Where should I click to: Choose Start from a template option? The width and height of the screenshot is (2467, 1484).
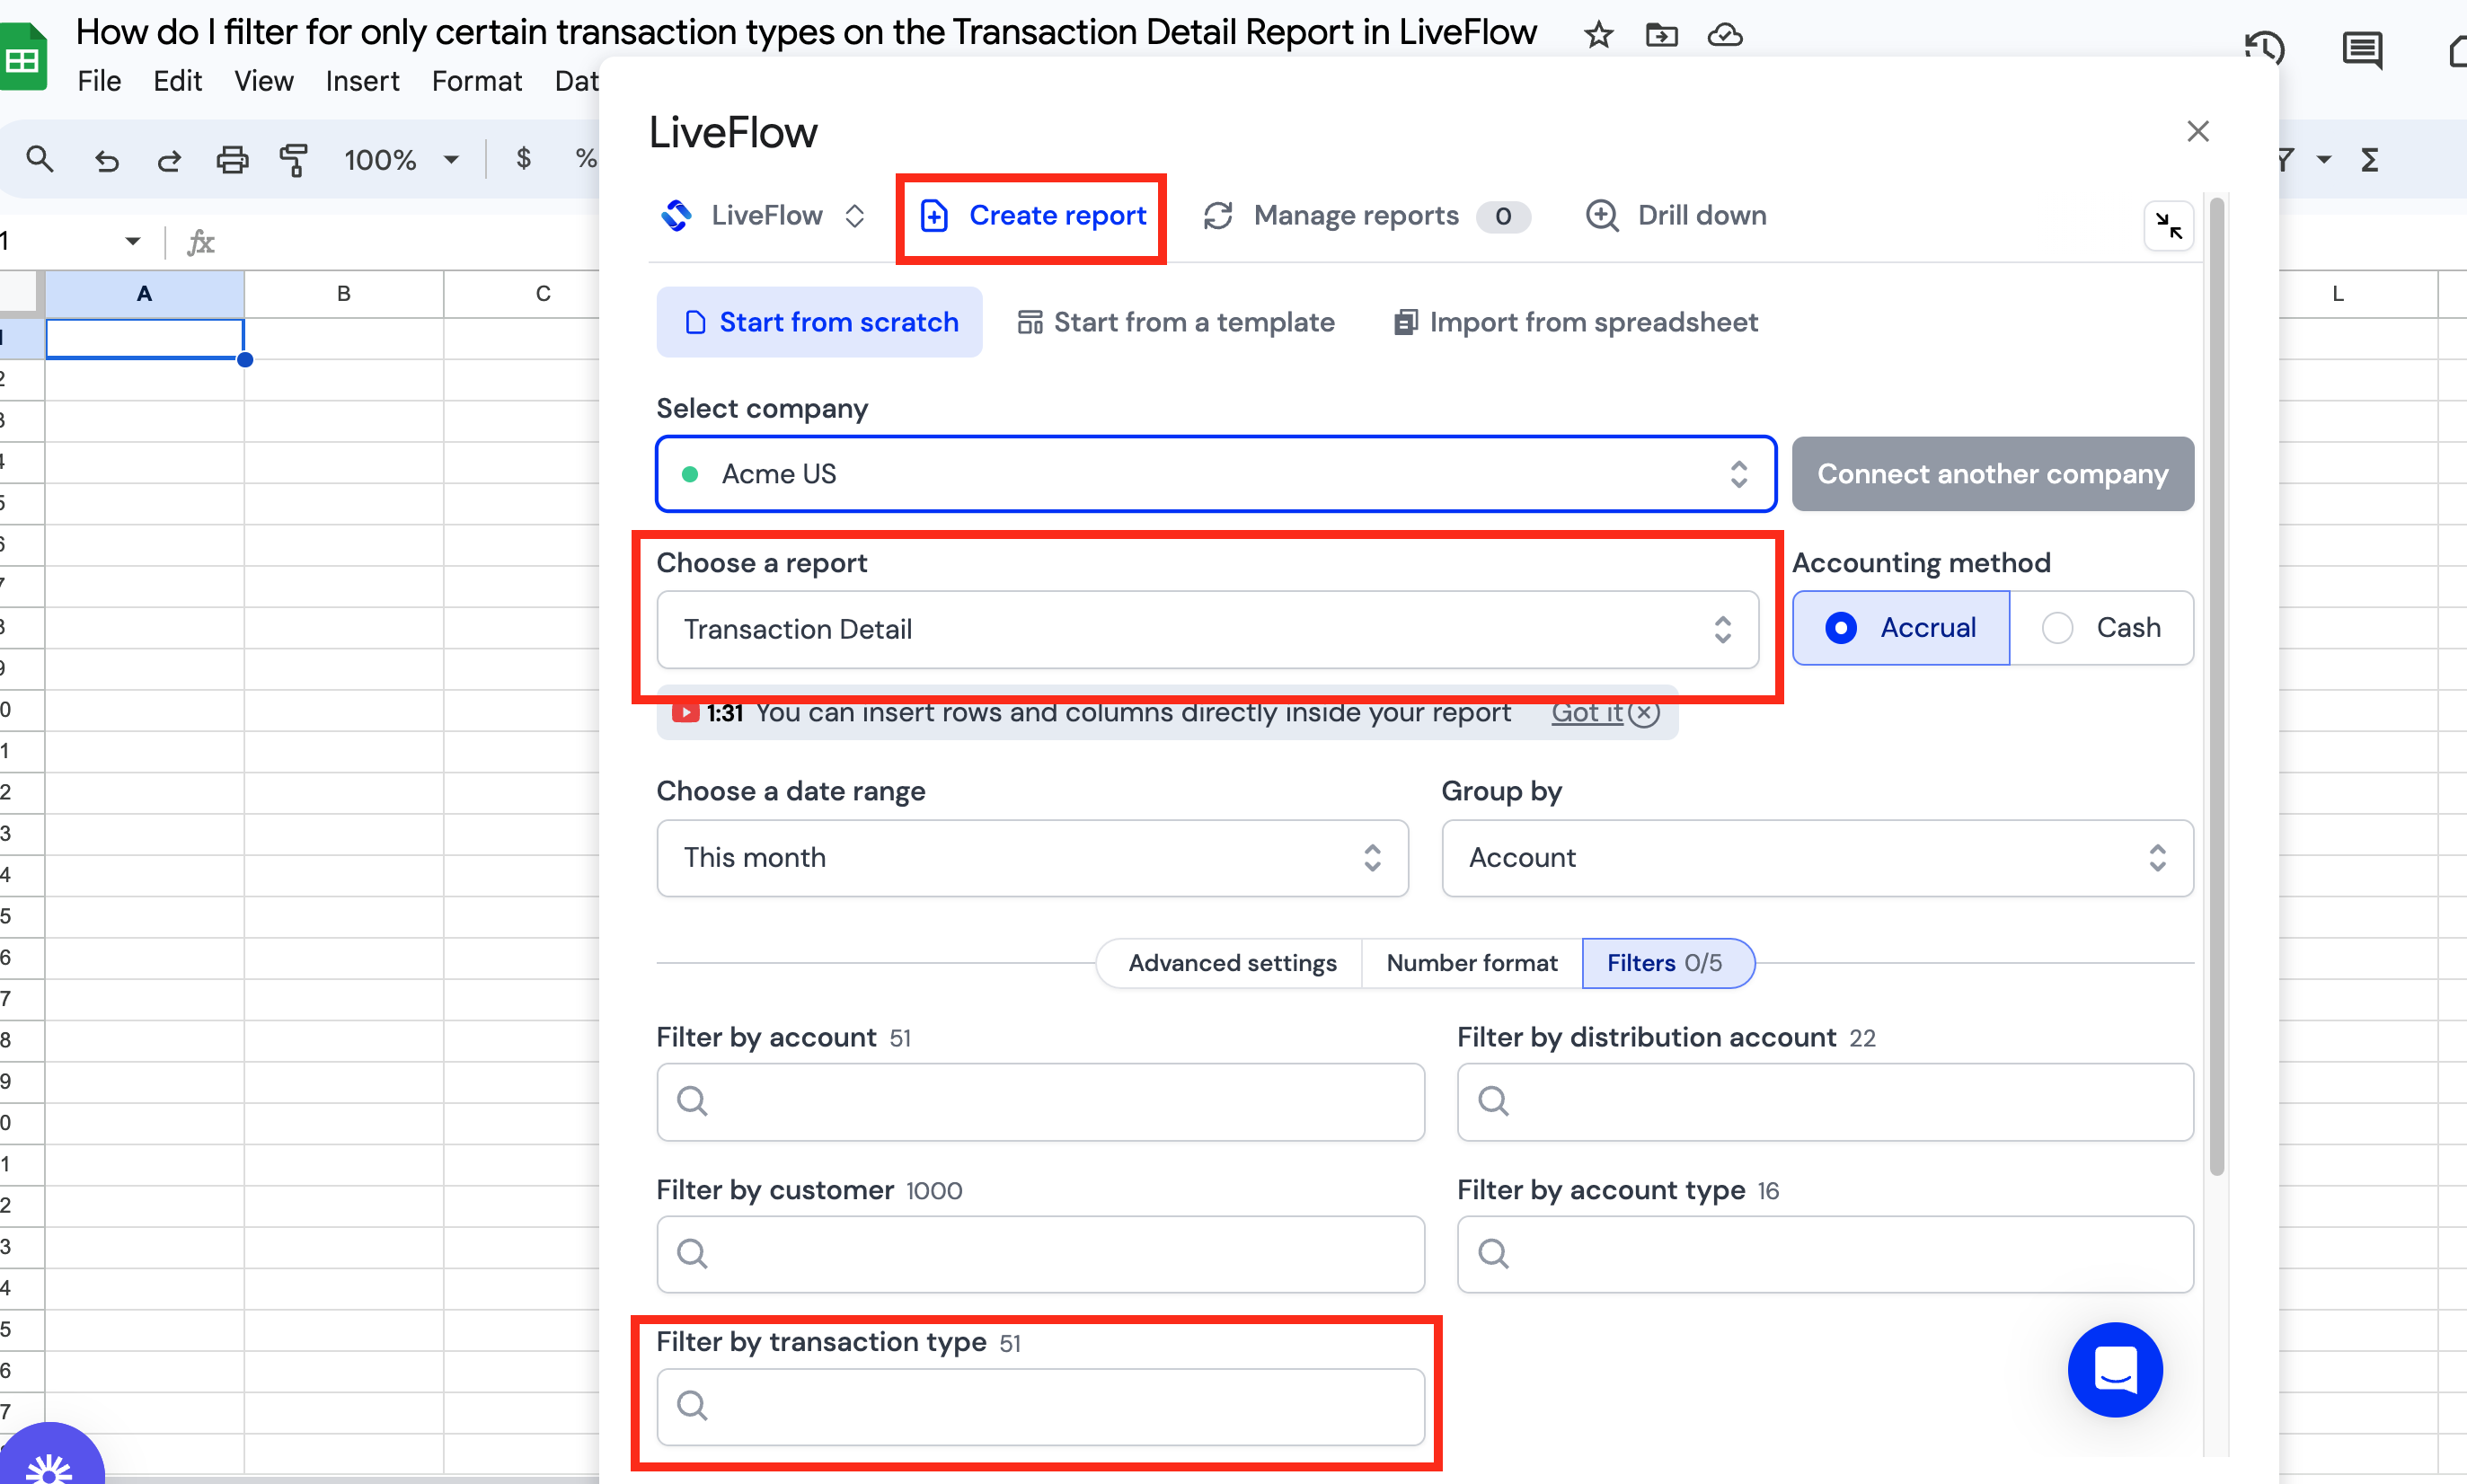click(x=1175, y=322)
